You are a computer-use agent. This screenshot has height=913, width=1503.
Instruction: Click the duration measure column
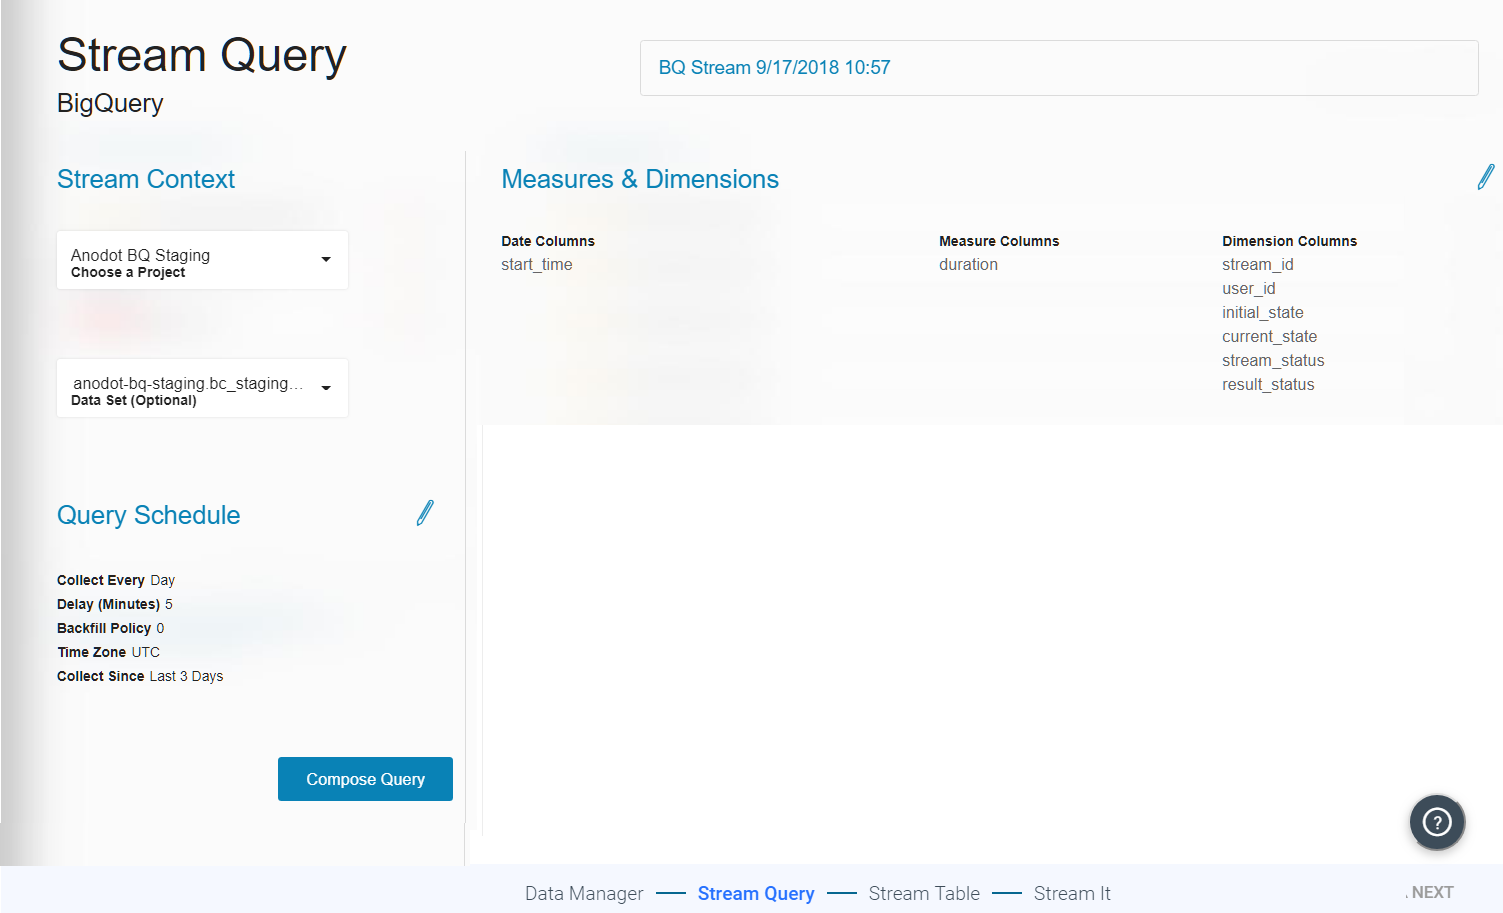pyautogui.click(x=968, y=265)
